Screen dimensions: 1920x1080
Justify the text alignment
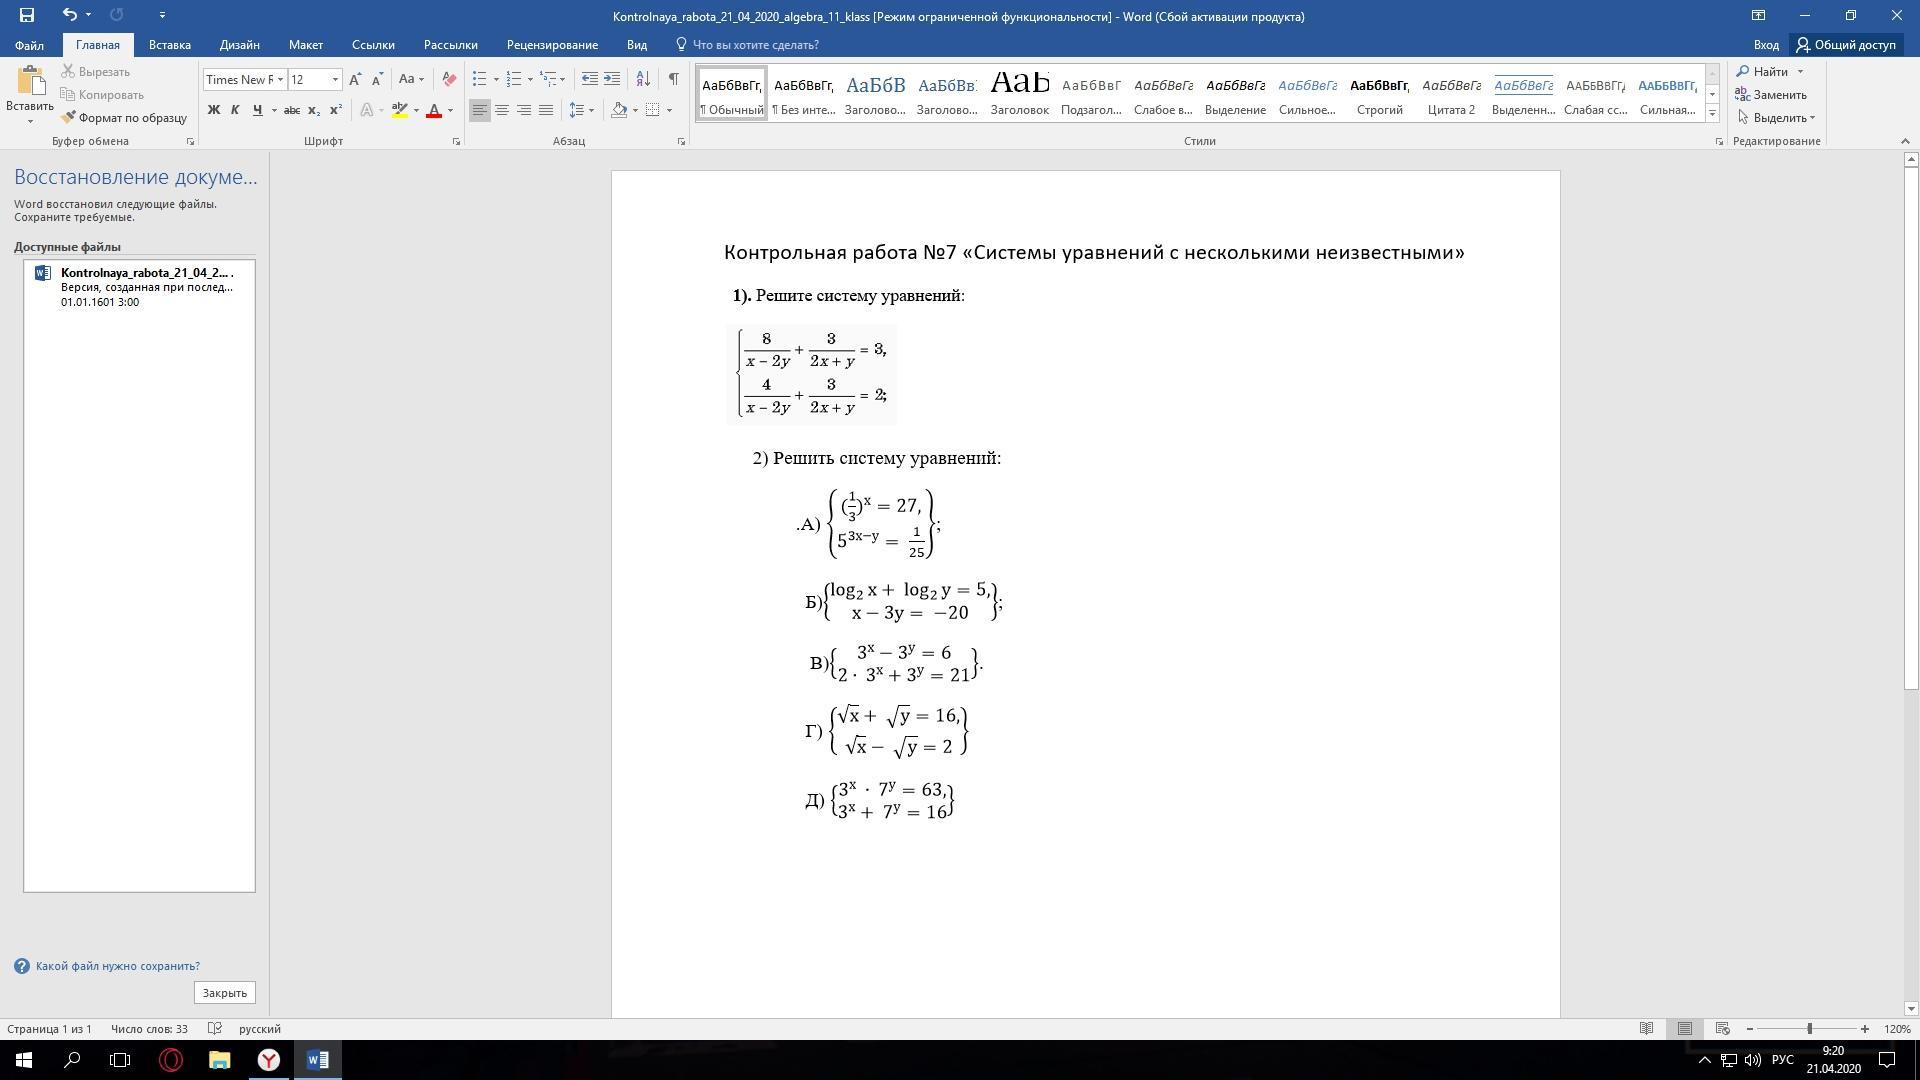(x=546, y=110)
